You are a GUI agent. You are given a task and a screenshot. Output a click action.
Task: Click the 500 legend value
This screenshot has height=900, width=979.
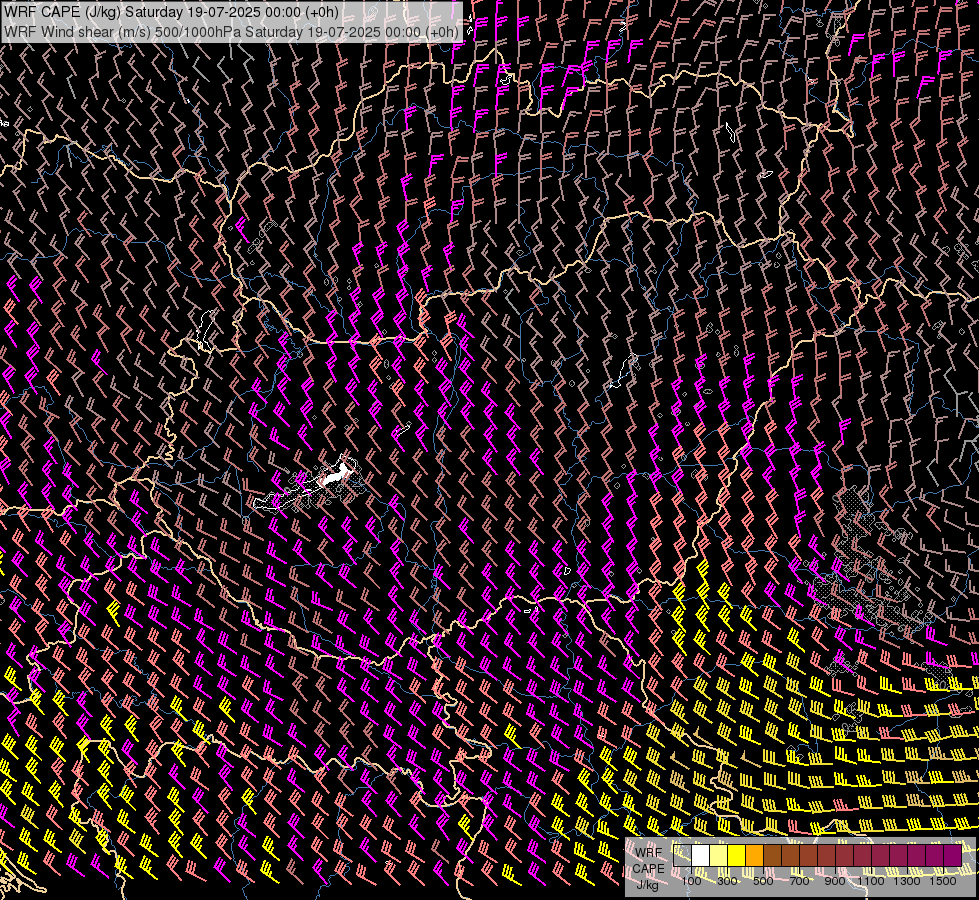pyautogui.click(x=763, y=881)
